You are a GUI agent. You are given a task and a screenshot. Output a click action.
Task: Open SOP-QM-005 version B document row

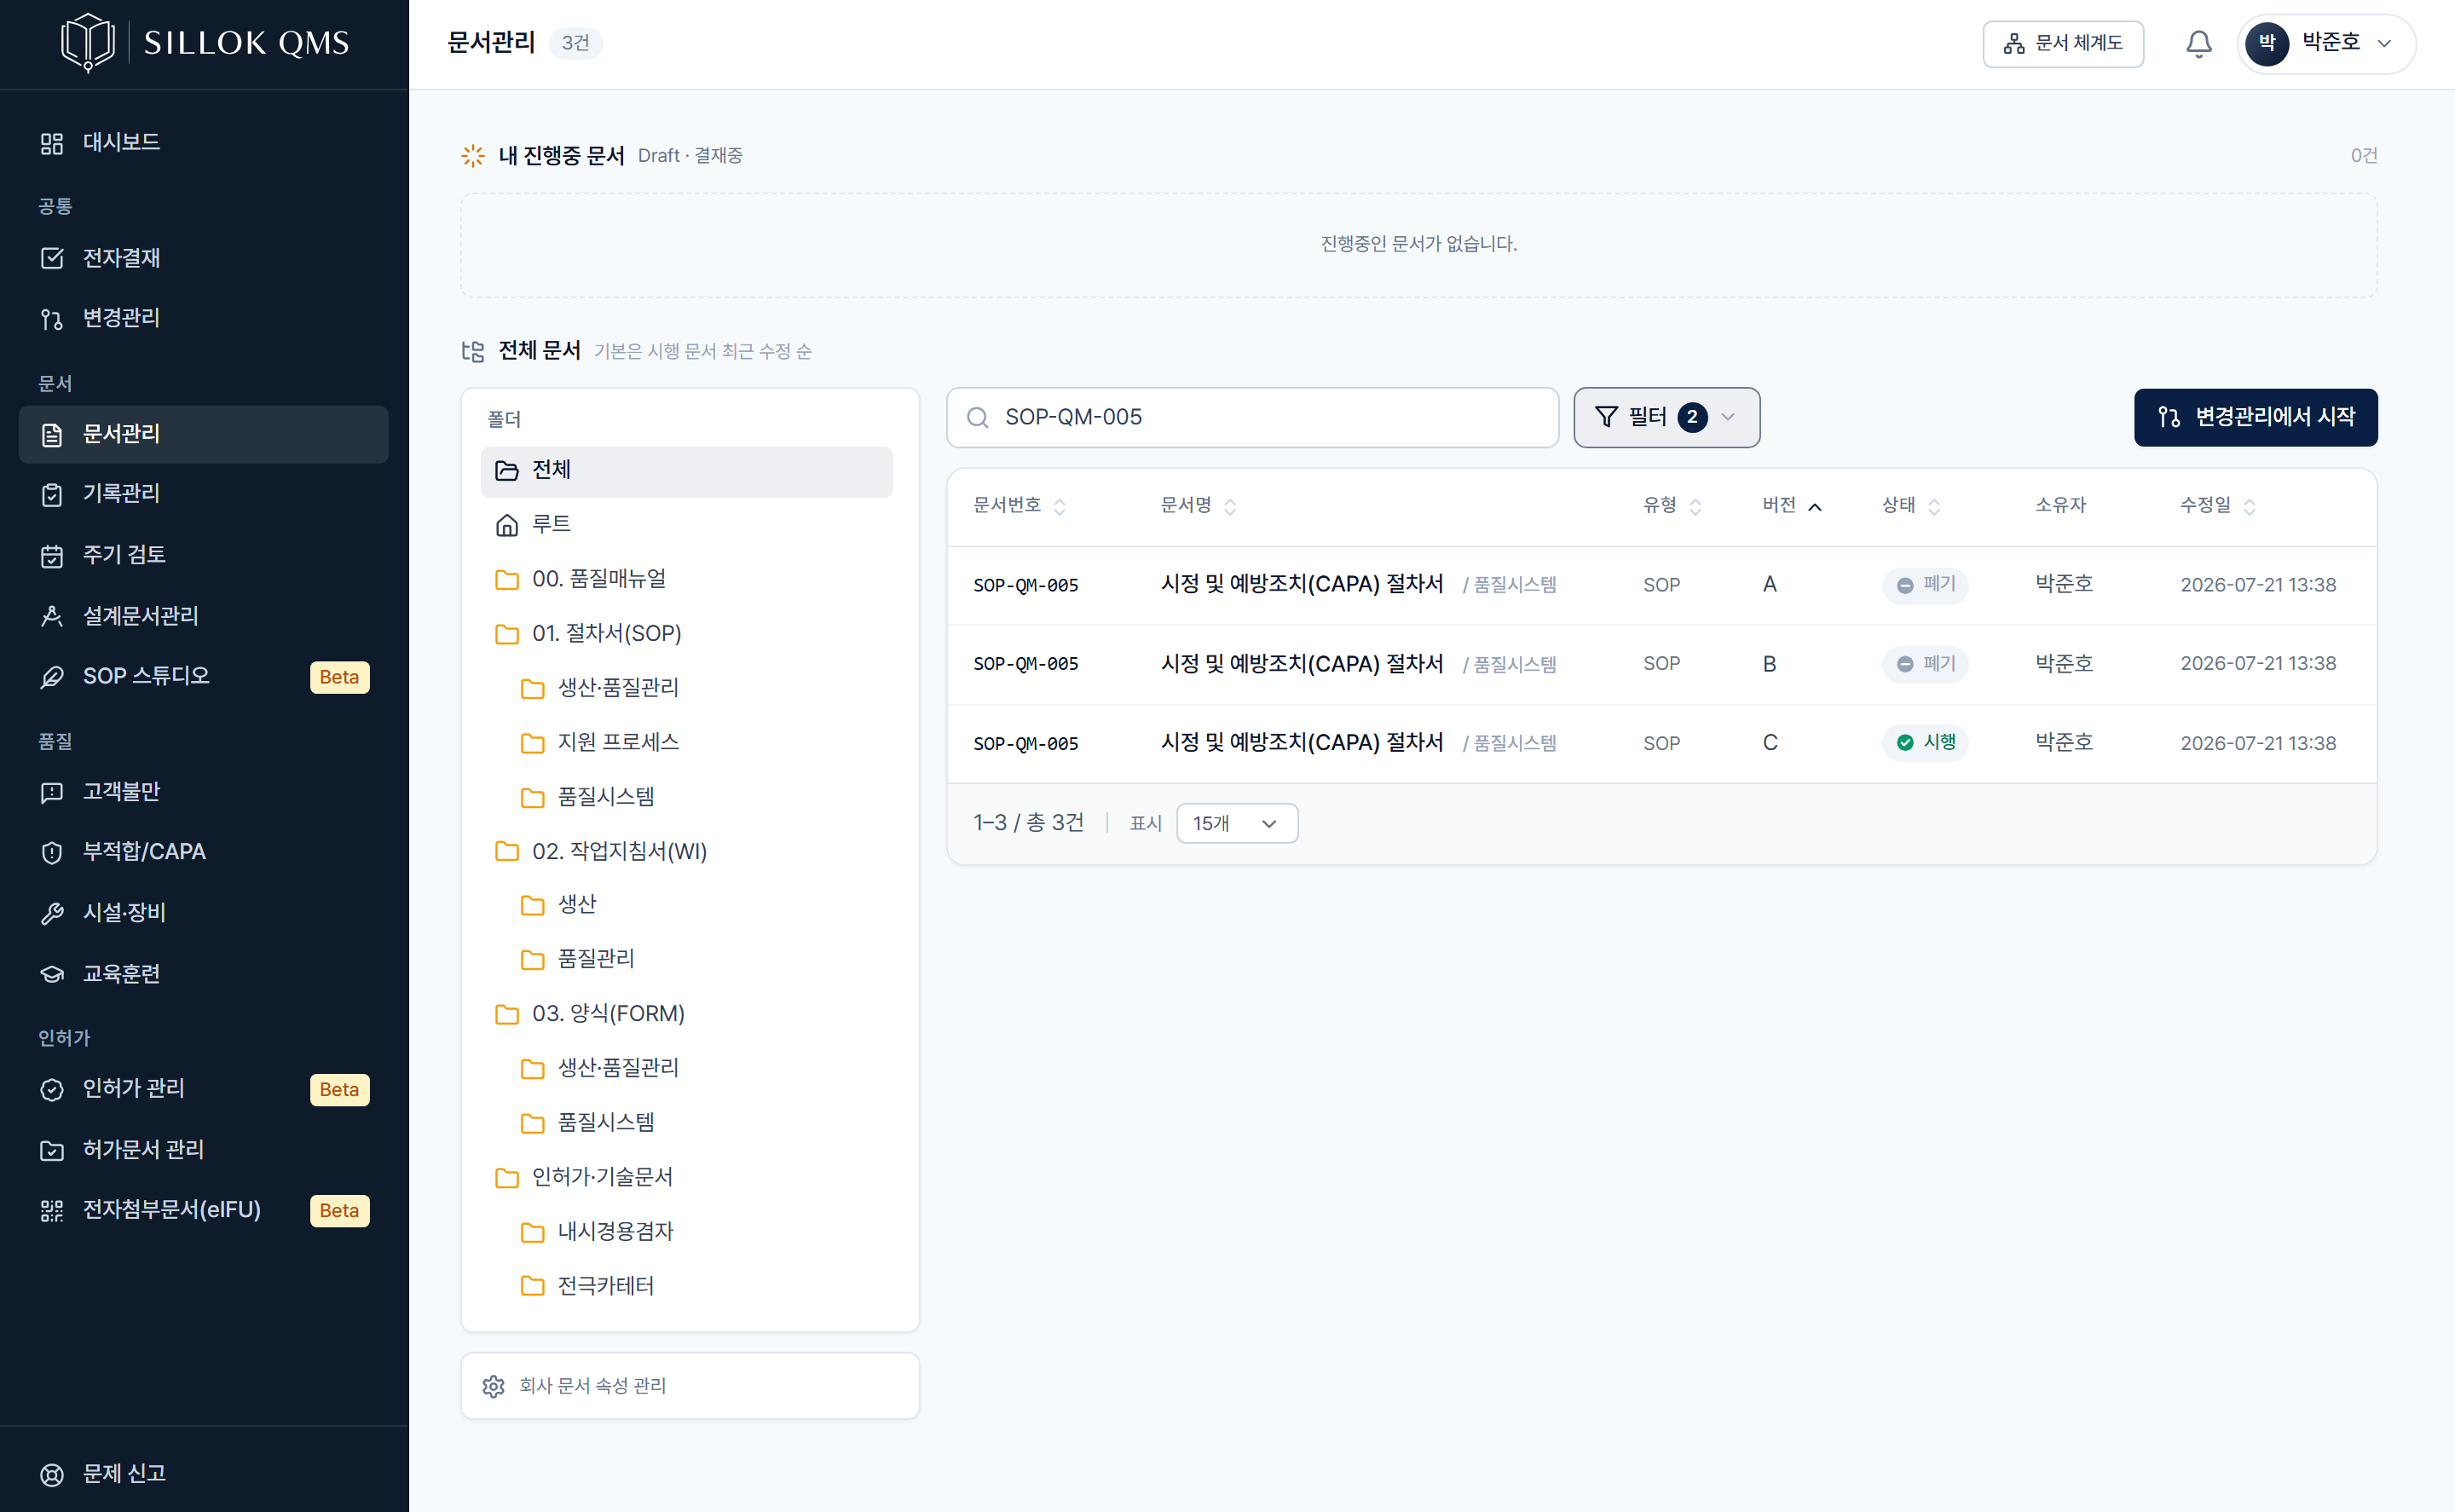(1661, 665)
